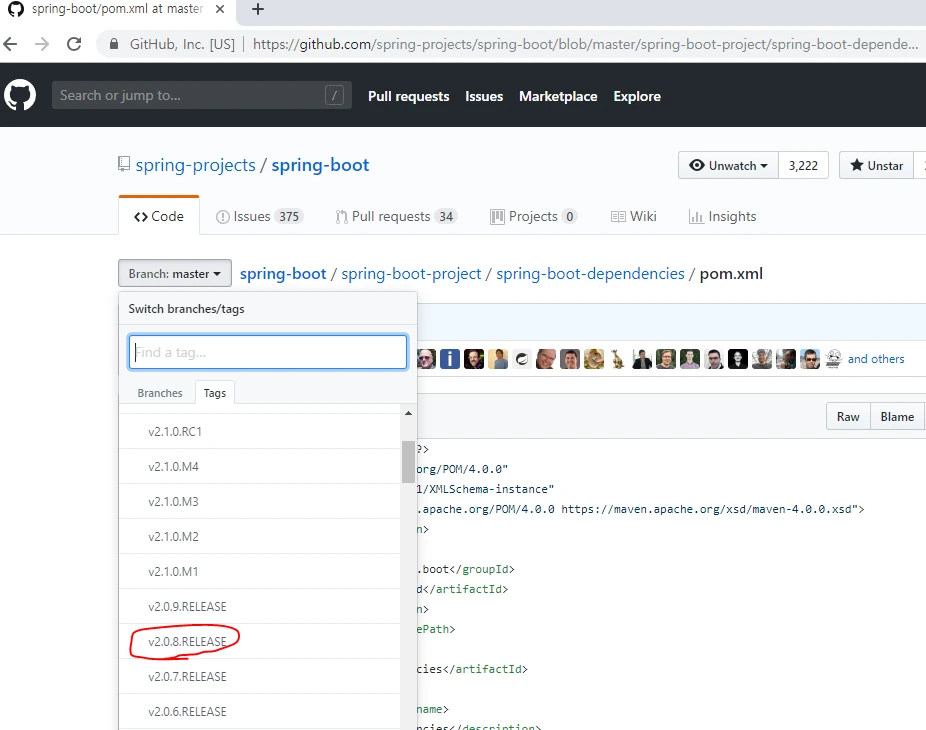Switch to the Branches tab in switcher
Image resolution: width=926 pixels, height=730 pixels.
[x=159, y=393]
